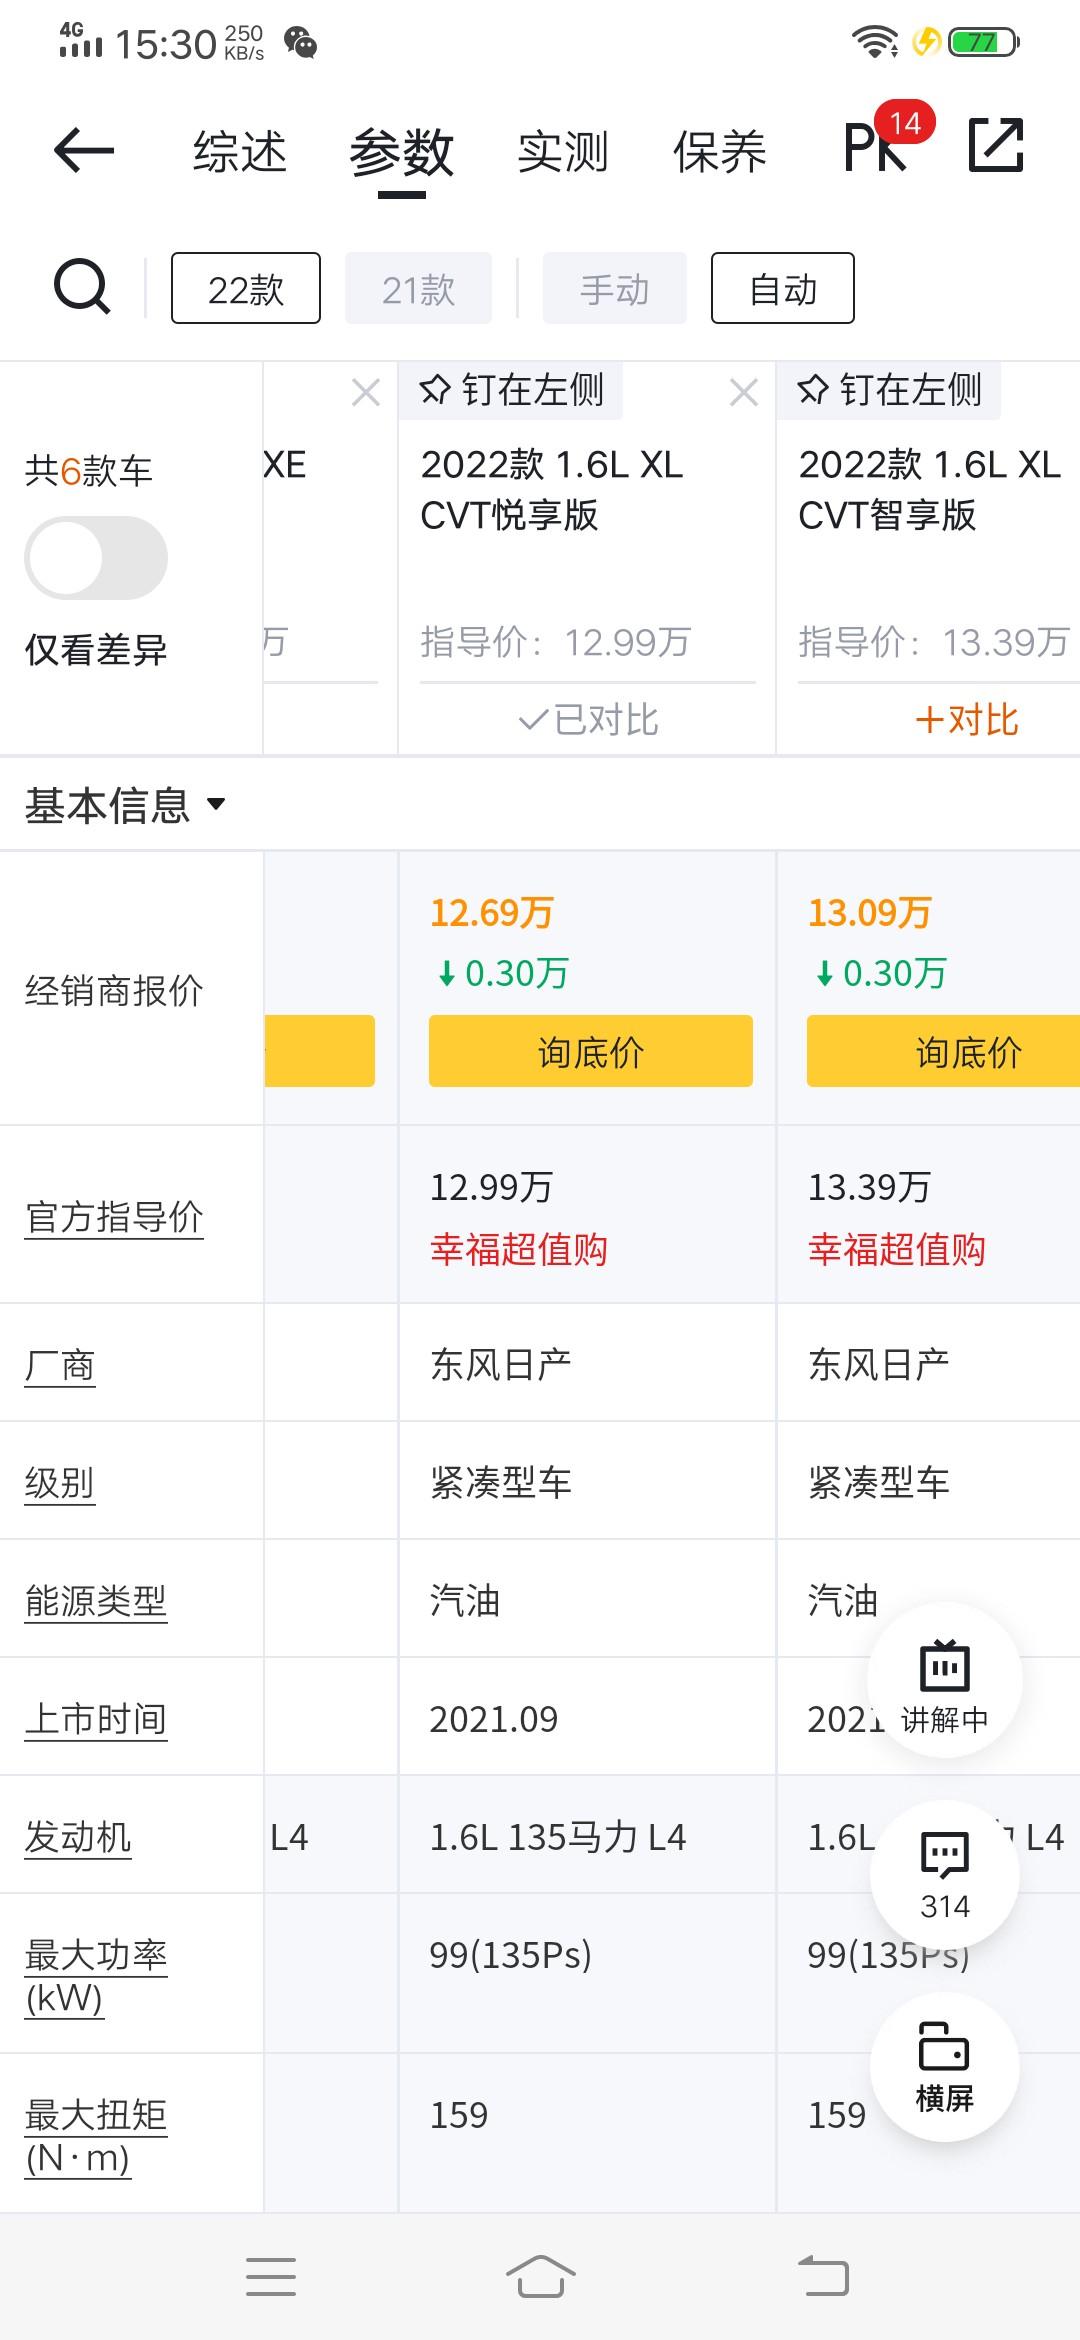Remove the 悦享版 column with its X
1080x2340 pixels.
[743, 392]
